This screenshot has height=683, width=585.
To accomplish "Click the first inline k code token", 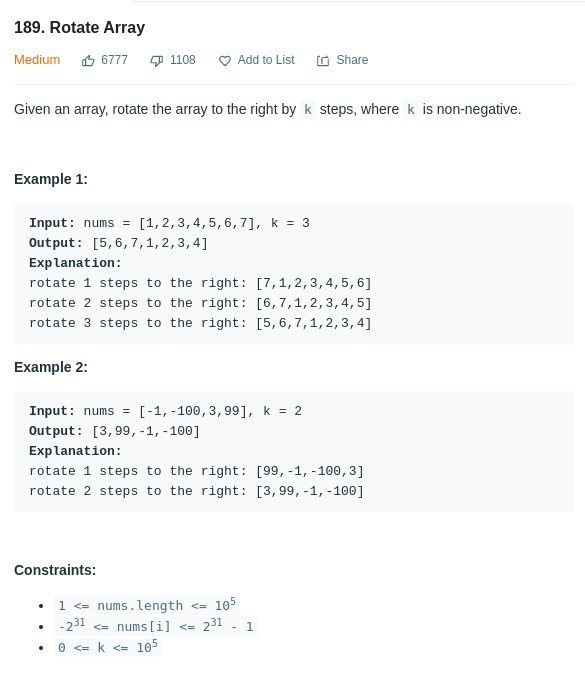I will coord(308,109).
